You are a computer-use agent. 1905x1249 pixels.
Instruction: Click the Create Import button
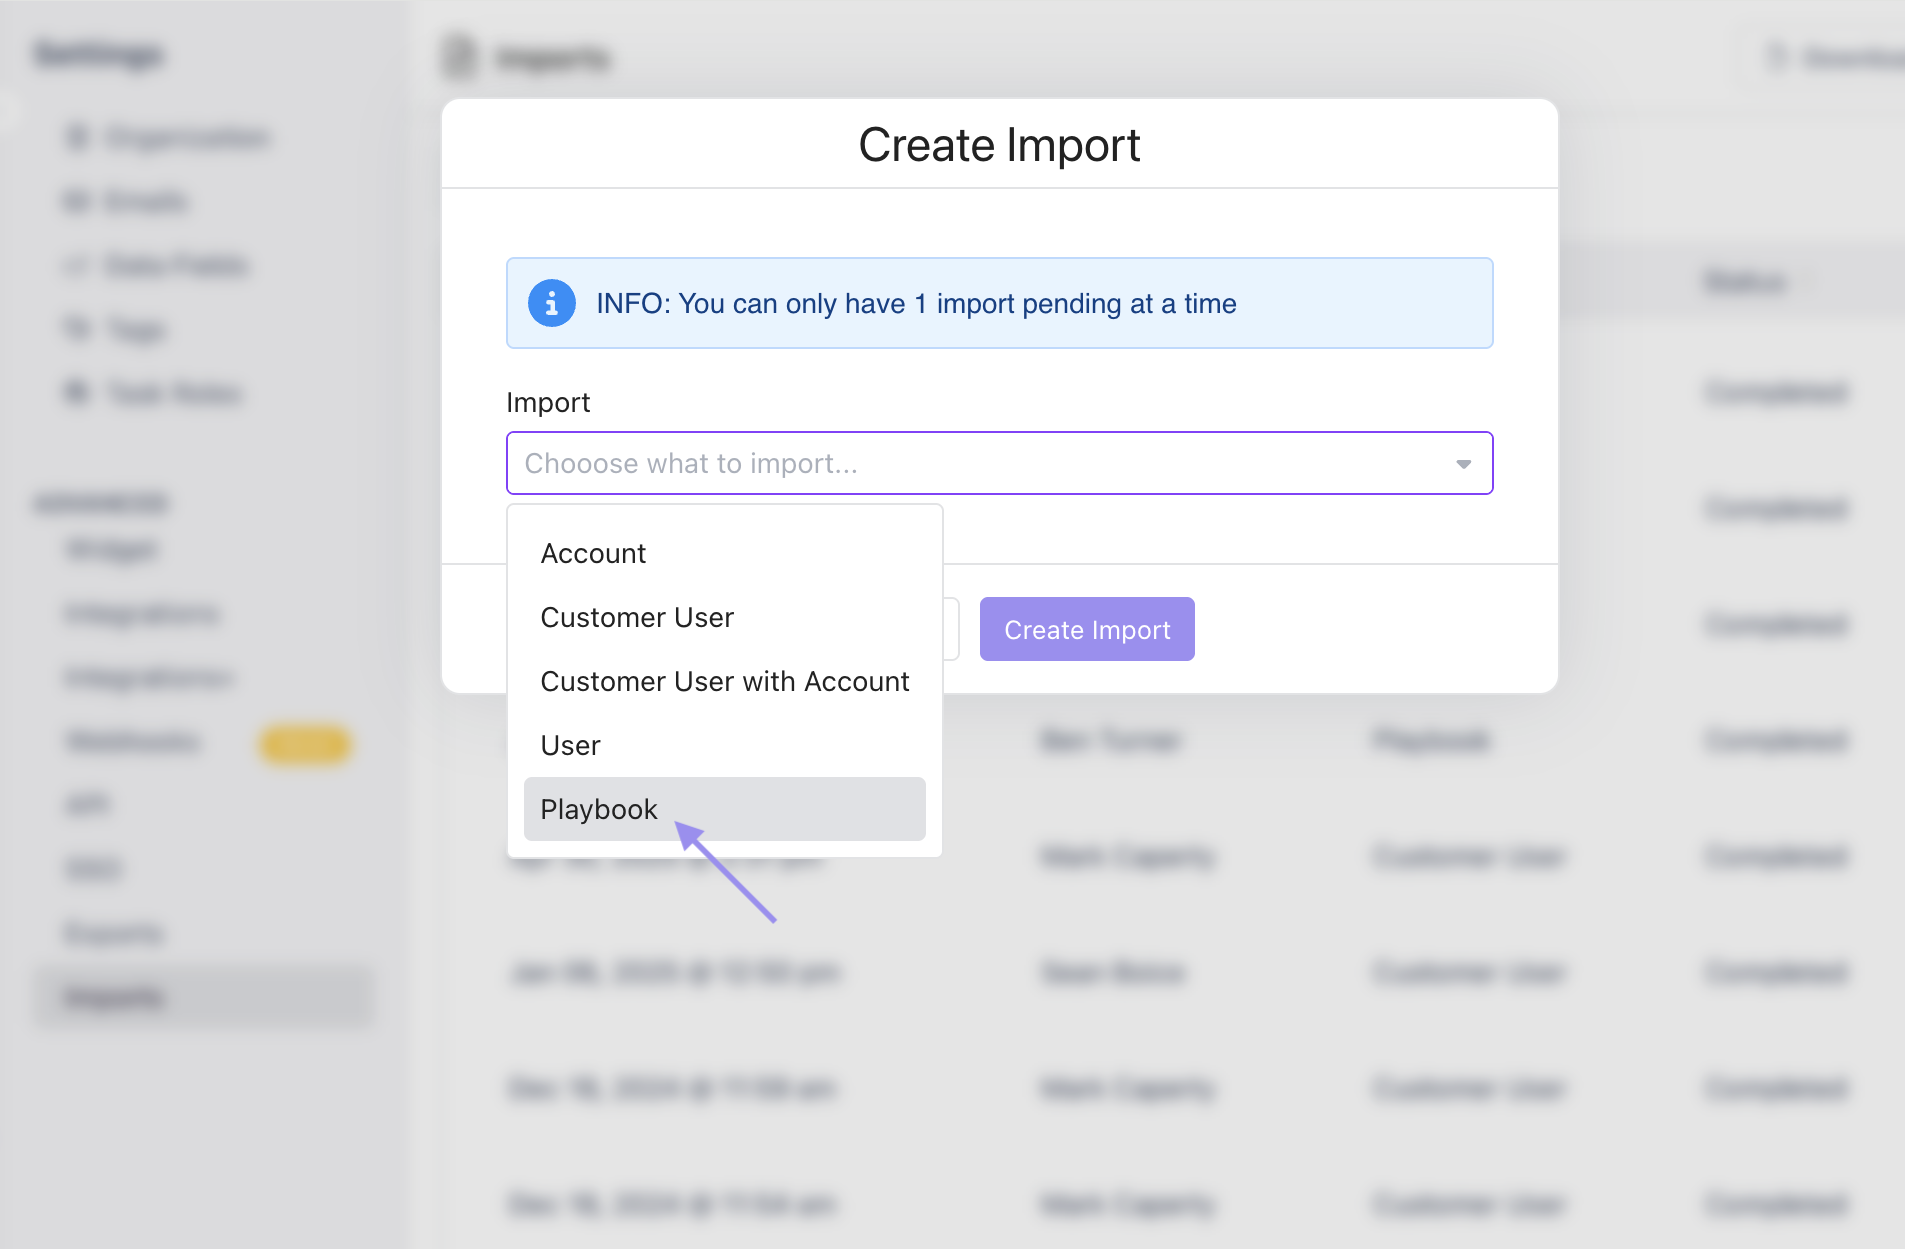[x=1087, y=628]
